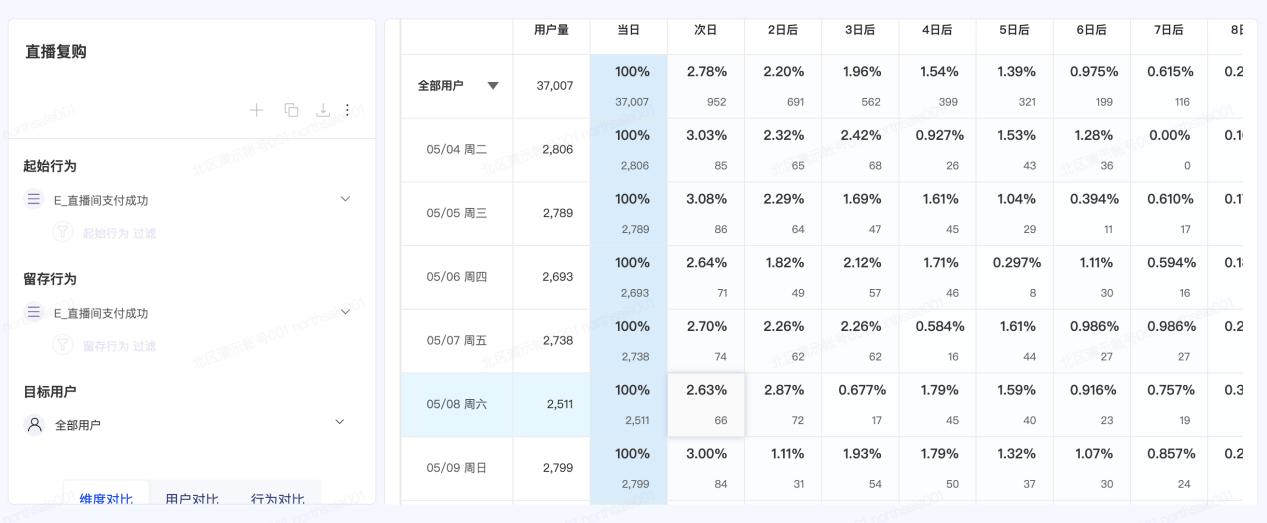The image size is (1267, 523).
Task: Expand 全部用户 triangle in table header
Action: pos(493,86)
